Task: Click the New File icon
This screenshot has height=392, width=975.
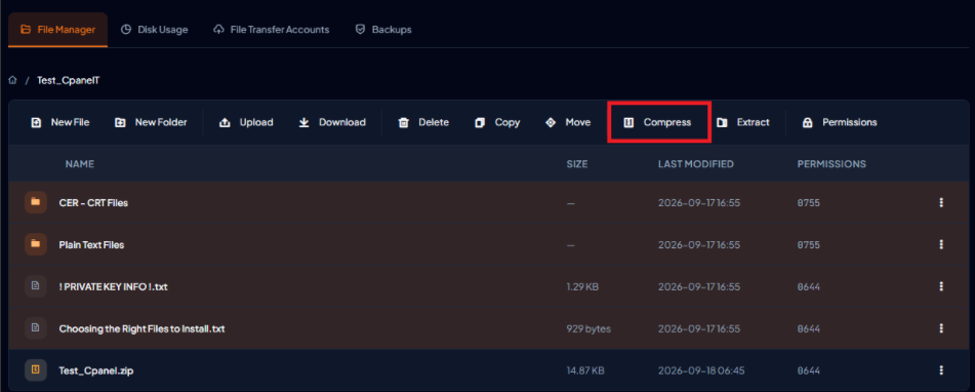Action: click(x=36, y=123)
